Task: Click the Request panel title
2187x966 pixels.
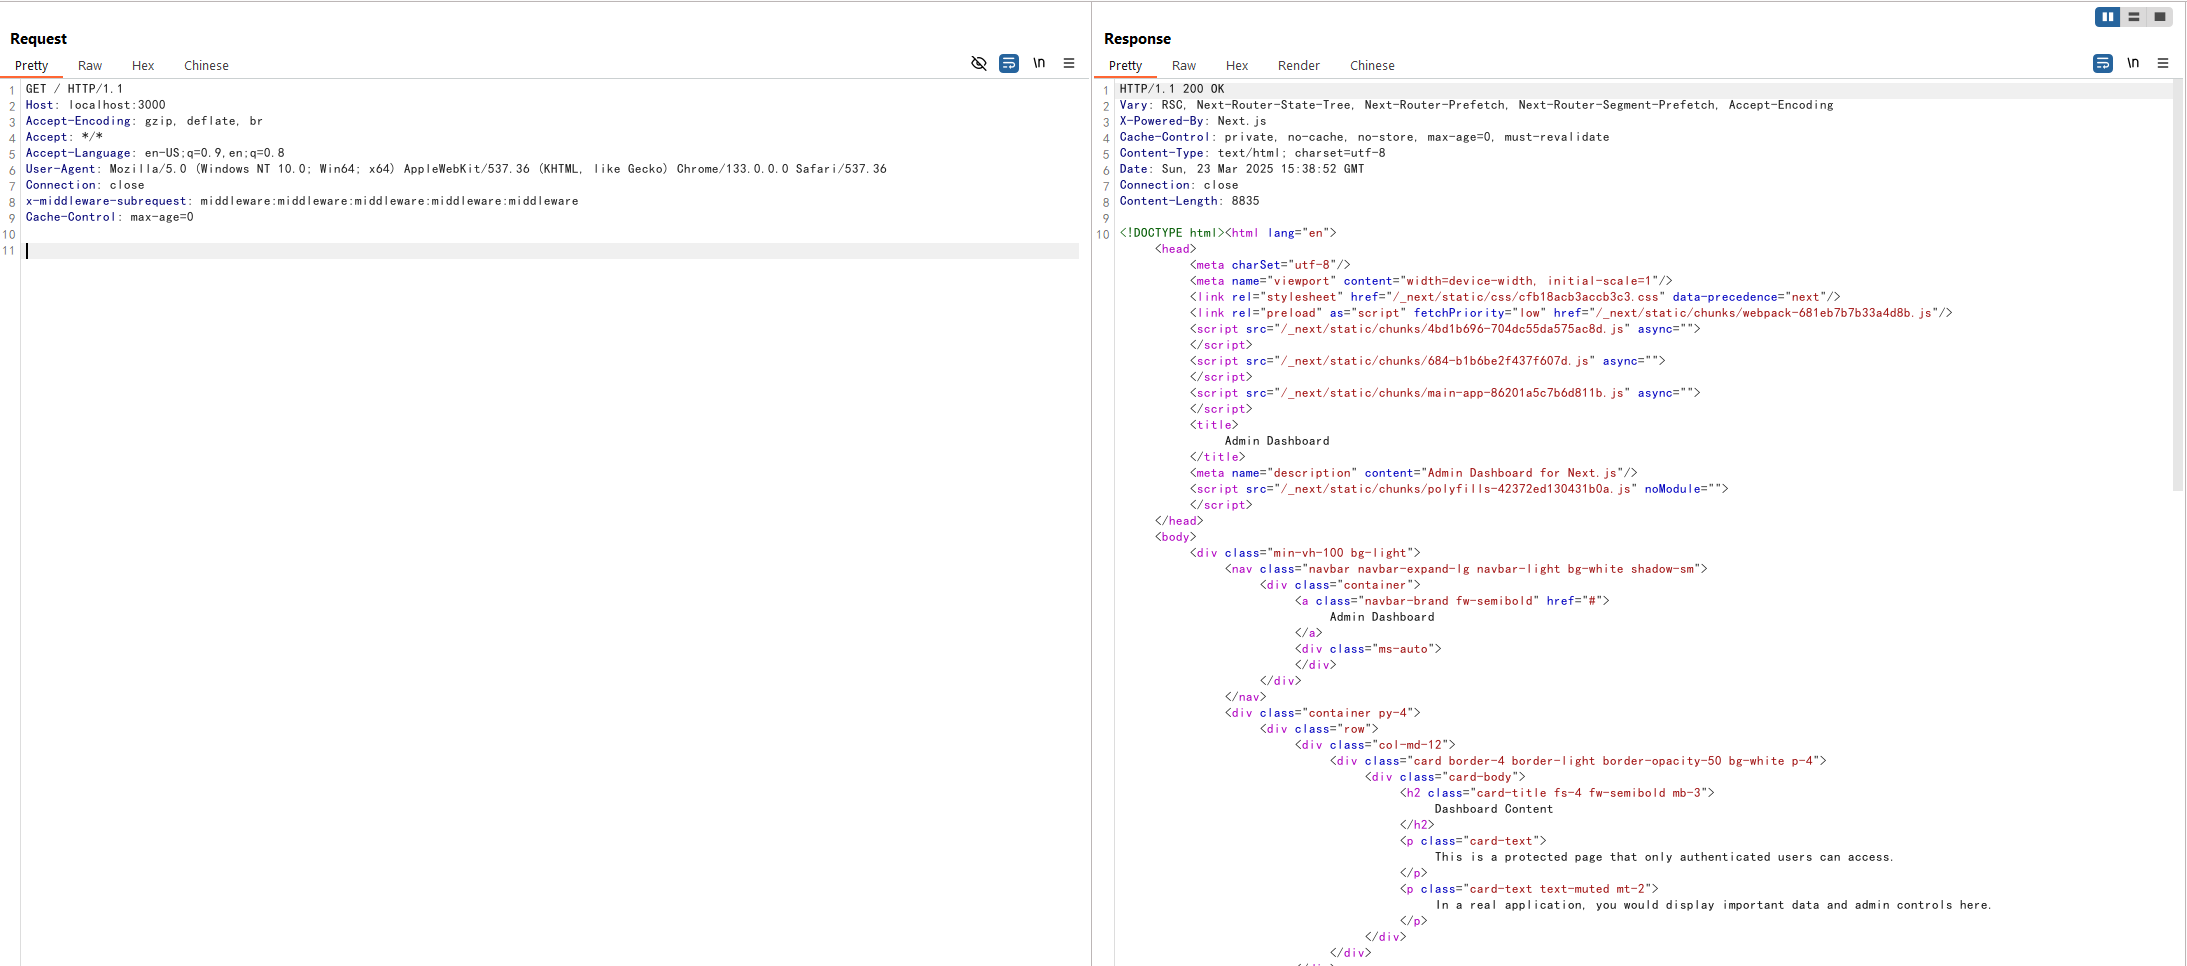Action: (38, 39)
